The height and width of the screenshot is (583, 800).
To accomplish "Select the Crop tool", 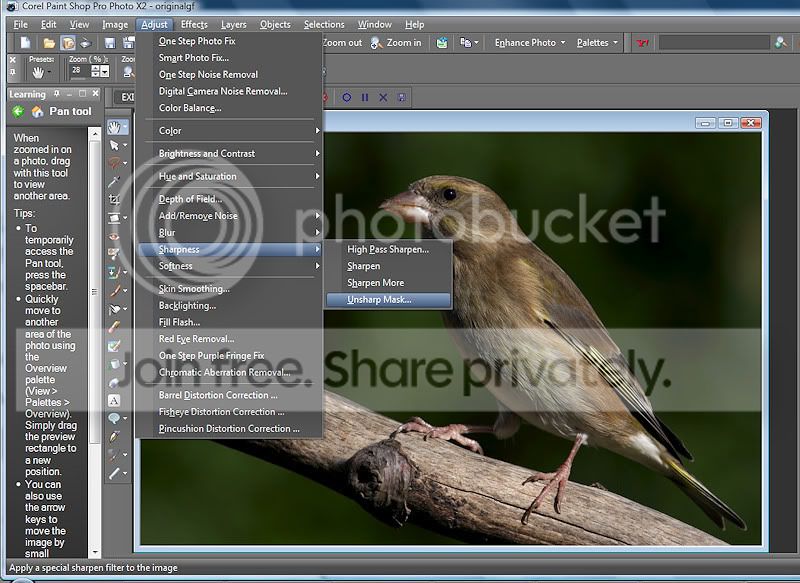I will click(x=115, y=199).
